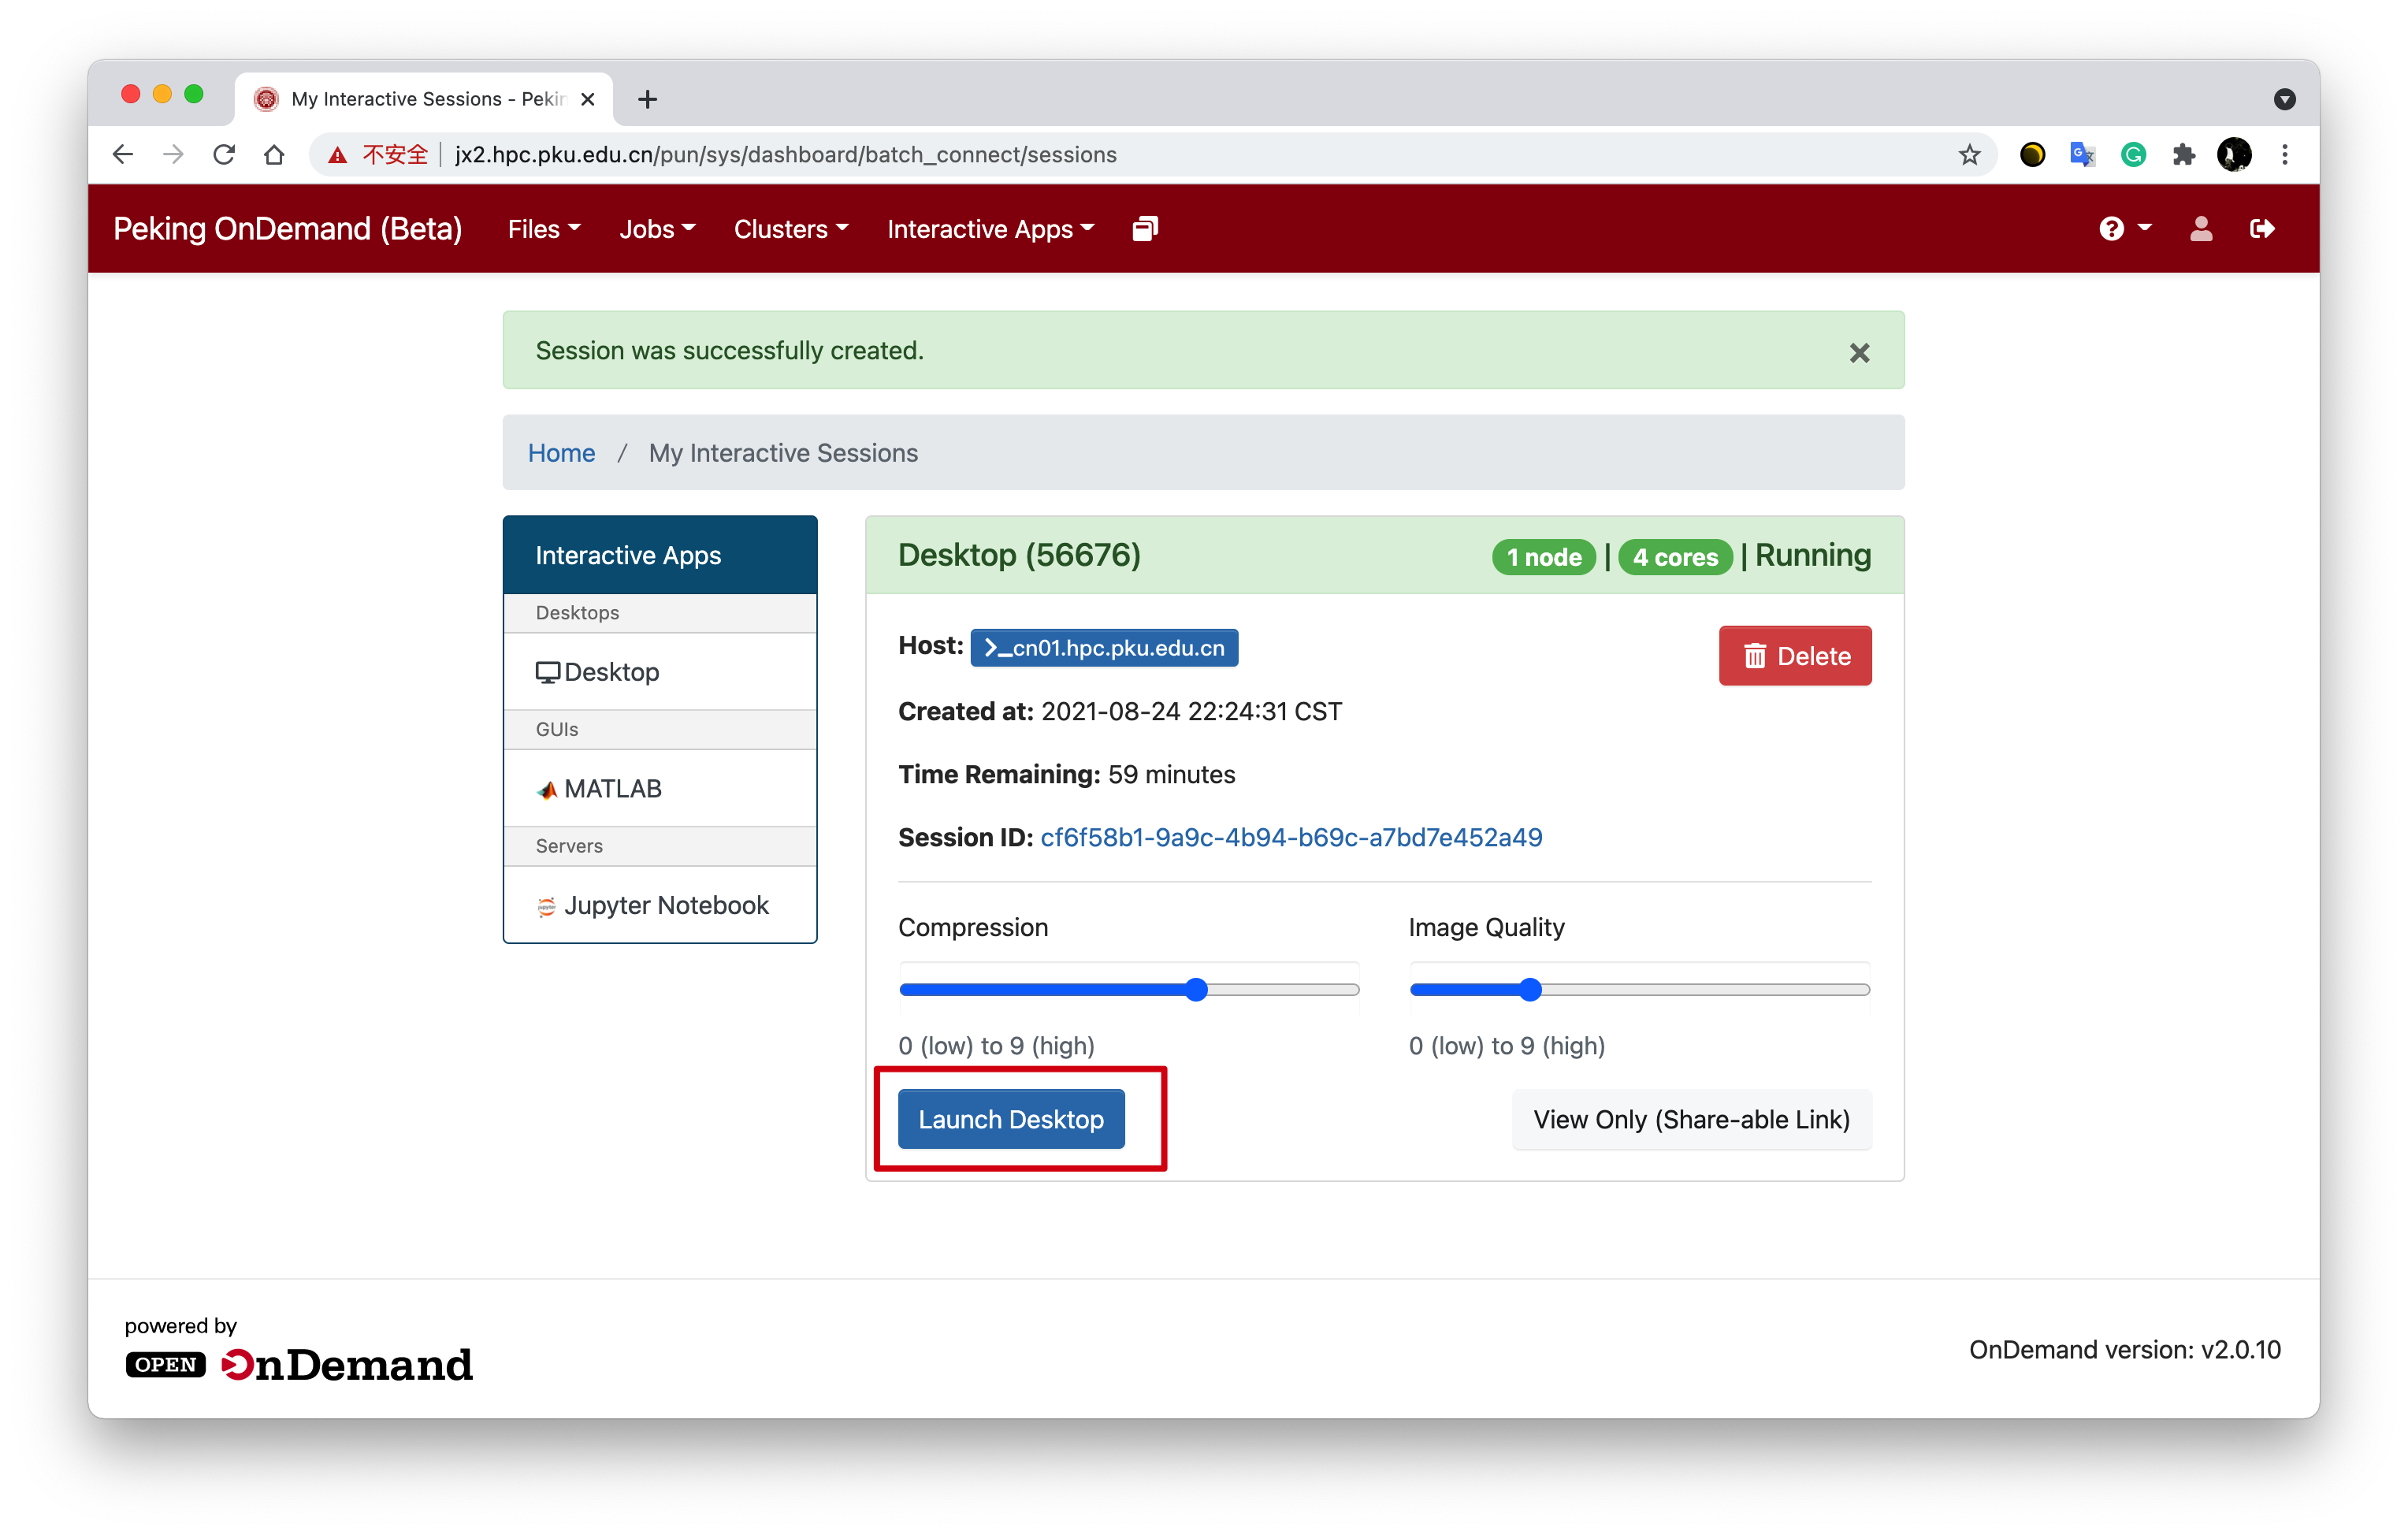The image size is (2408, 1535).
Task: Expand the Interactive Apps navbar menu
Action: click(990, 229)
